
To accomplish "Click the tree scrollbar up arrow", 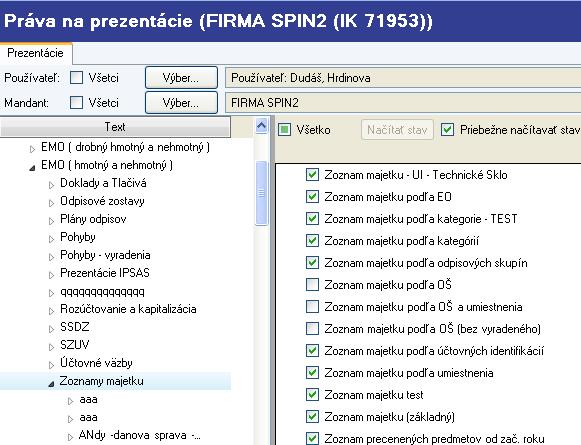I will point(261,126).
